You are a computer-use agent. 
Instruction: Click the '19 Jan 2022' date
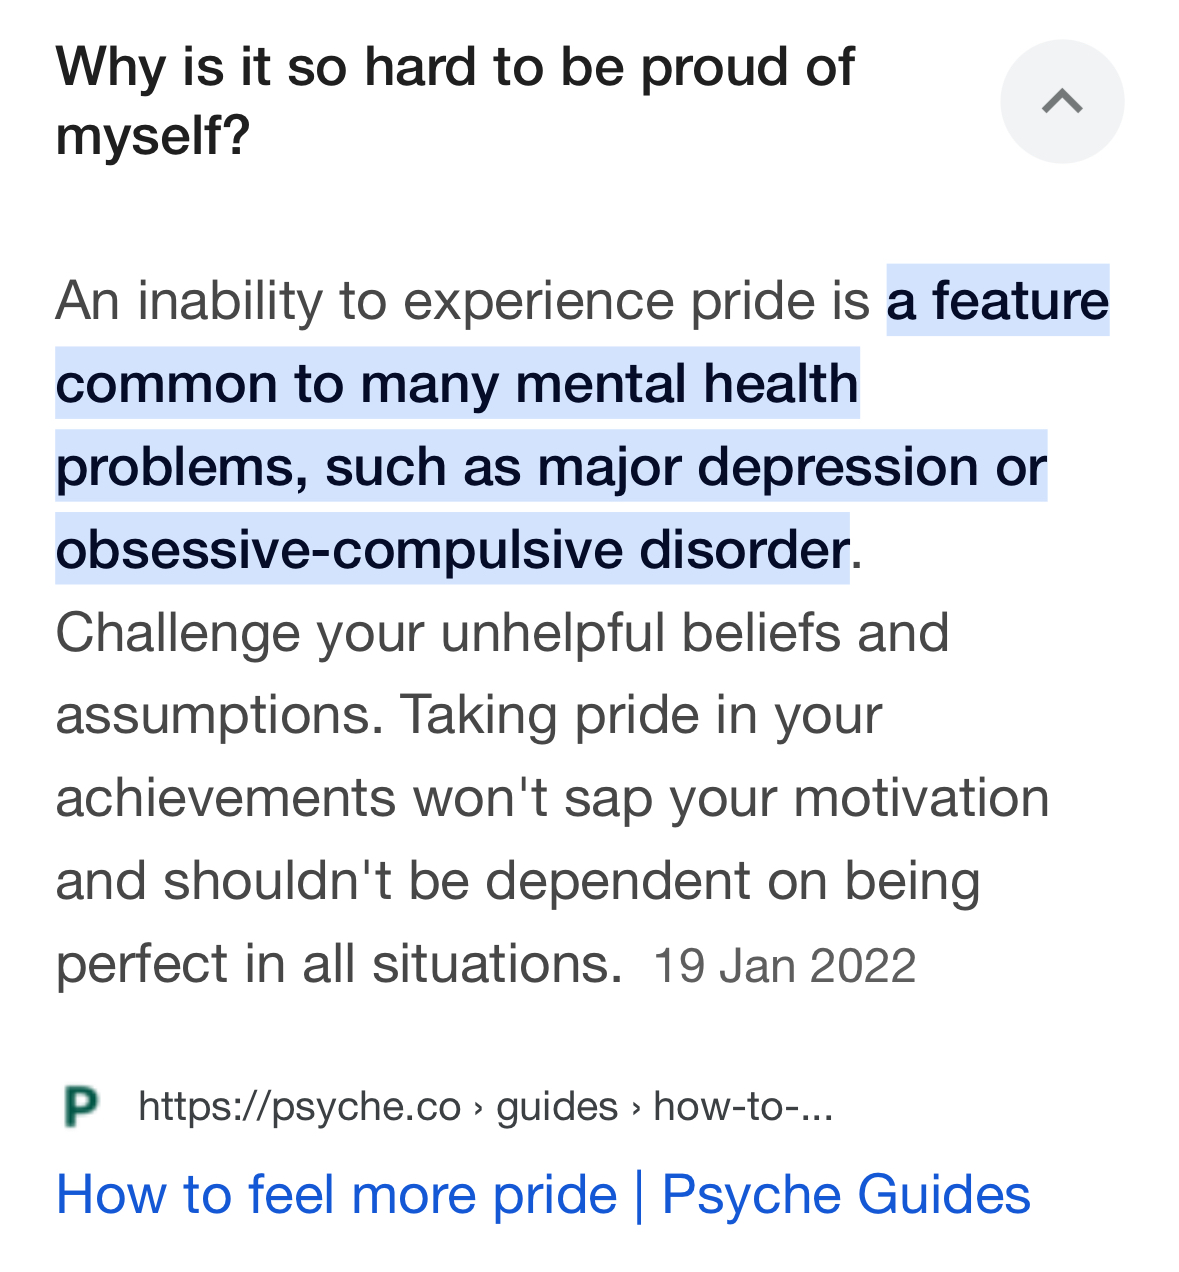pyautogui.click(x=785, y=966)
